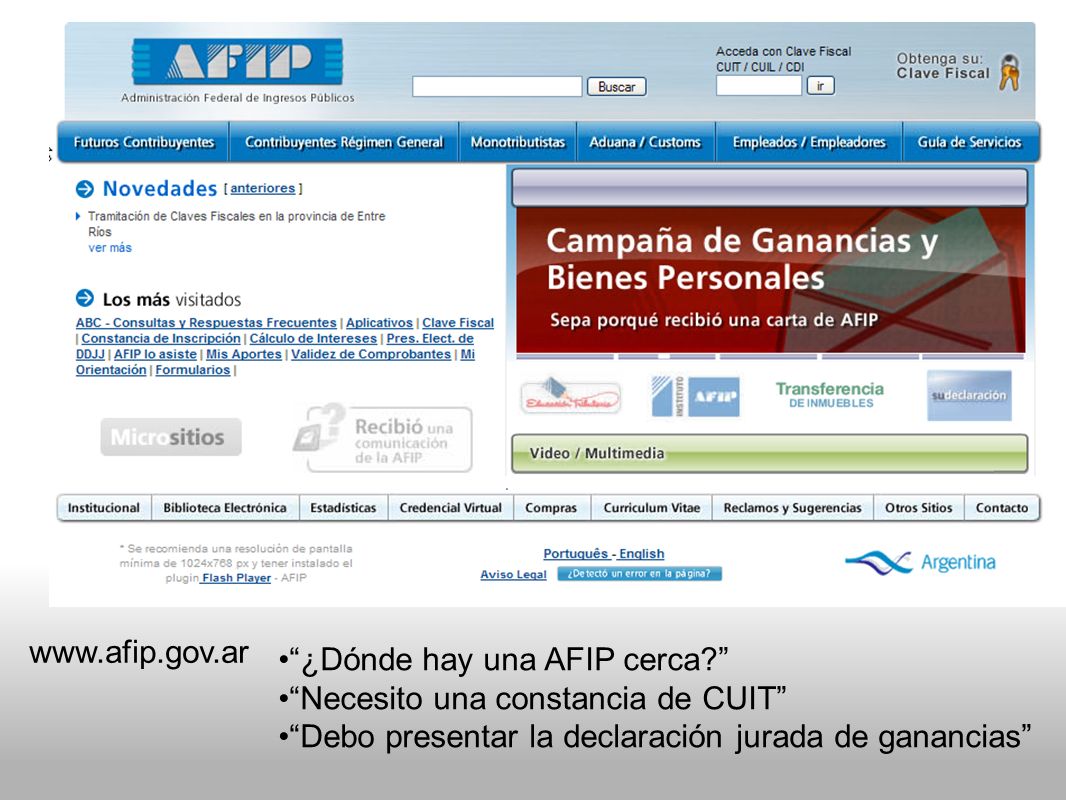
Task: Open the sudeclaración icon
Action: [969, 396]
